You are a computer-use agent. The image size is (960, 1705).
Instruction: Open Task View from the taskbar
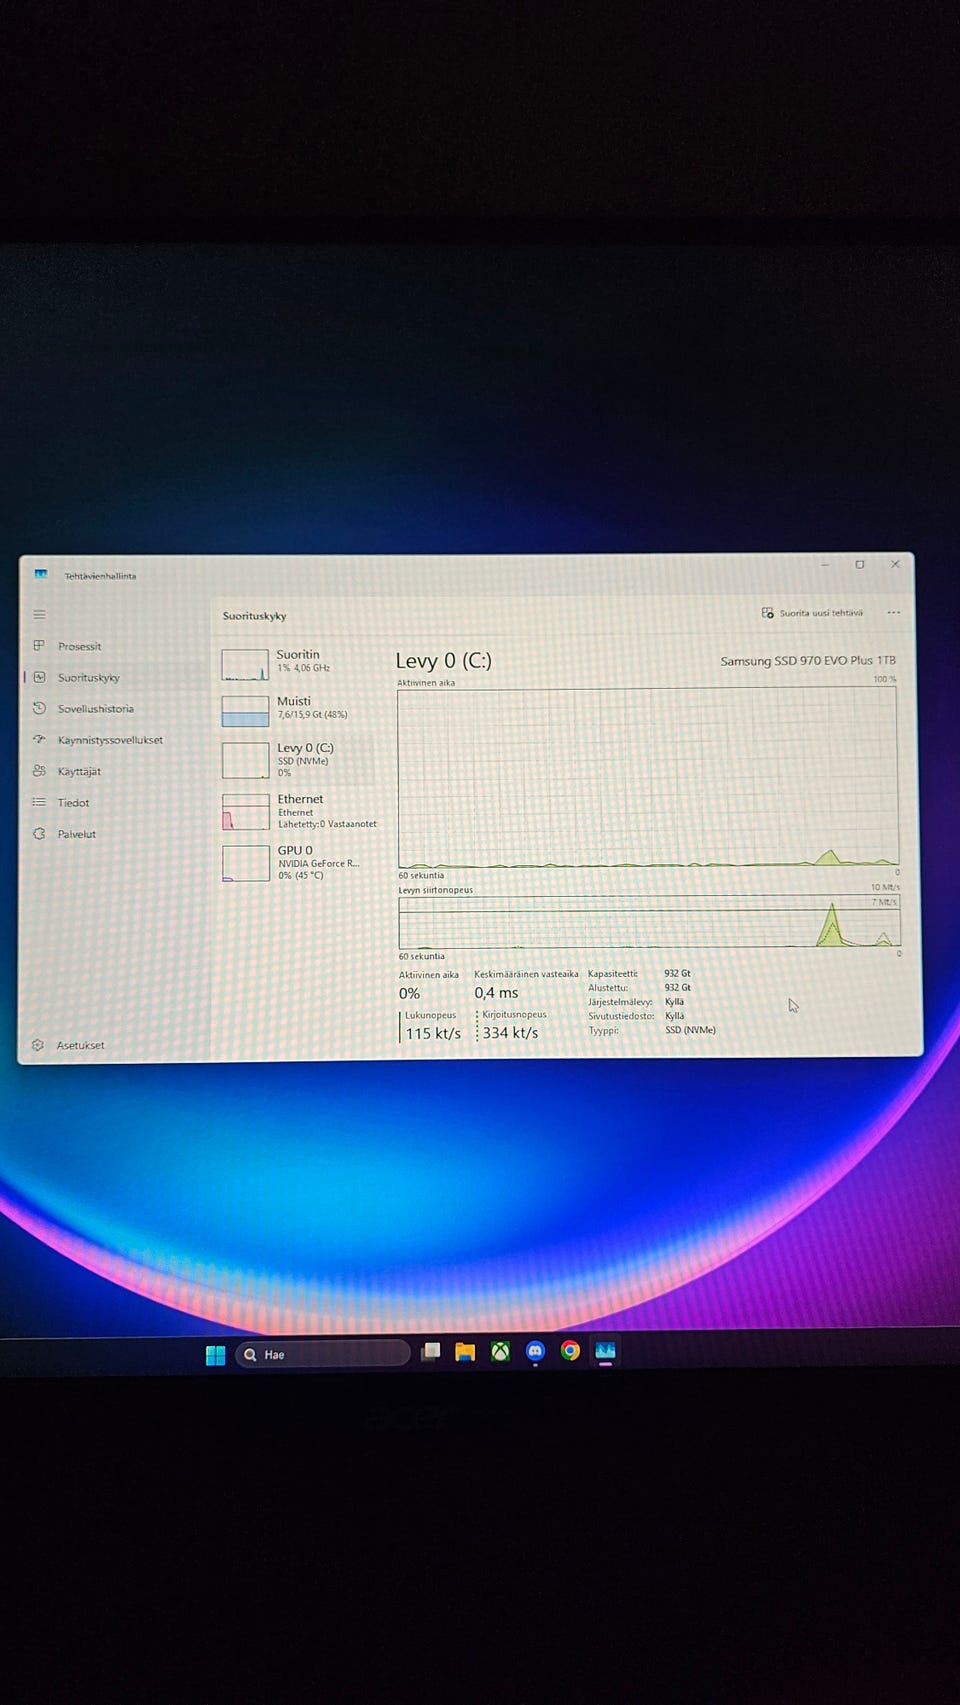[x=431, y=1352]
